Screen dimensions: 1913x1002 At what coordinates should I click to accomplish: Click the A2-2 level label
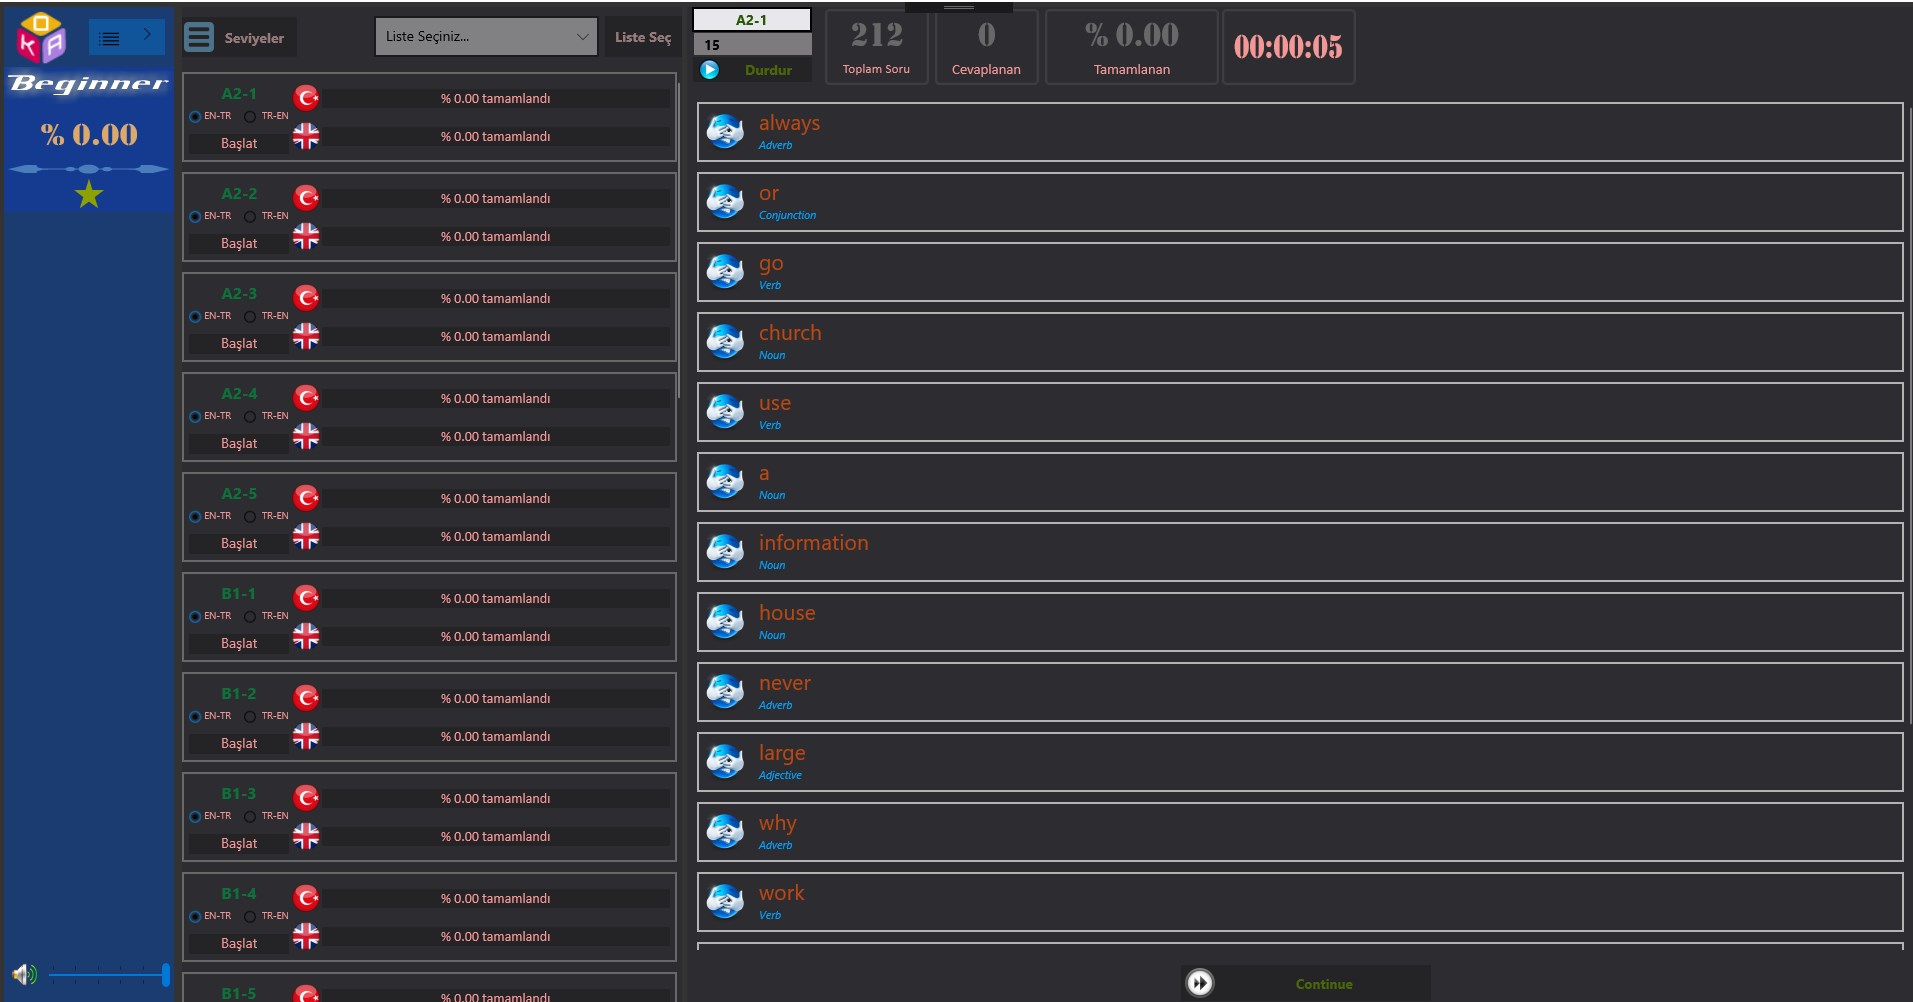239,193
